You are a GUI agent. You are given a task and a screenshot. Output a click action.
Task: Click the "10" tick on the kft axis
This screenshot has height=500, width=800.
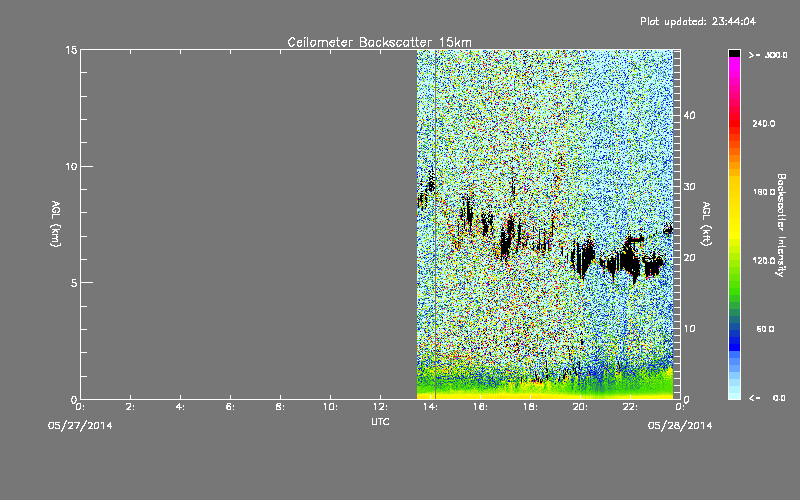pyautogui.click(x=689, y=328)
